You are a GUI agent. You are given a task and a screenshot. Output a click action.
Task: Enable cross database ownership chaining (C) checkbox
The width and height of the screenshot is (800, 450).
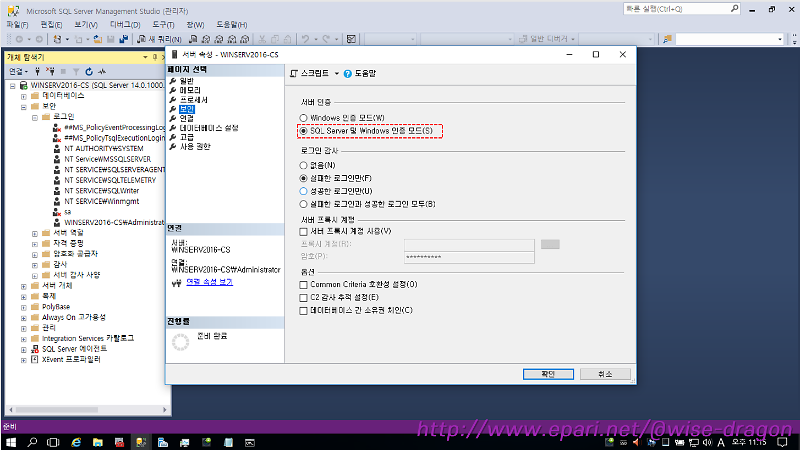304,310
